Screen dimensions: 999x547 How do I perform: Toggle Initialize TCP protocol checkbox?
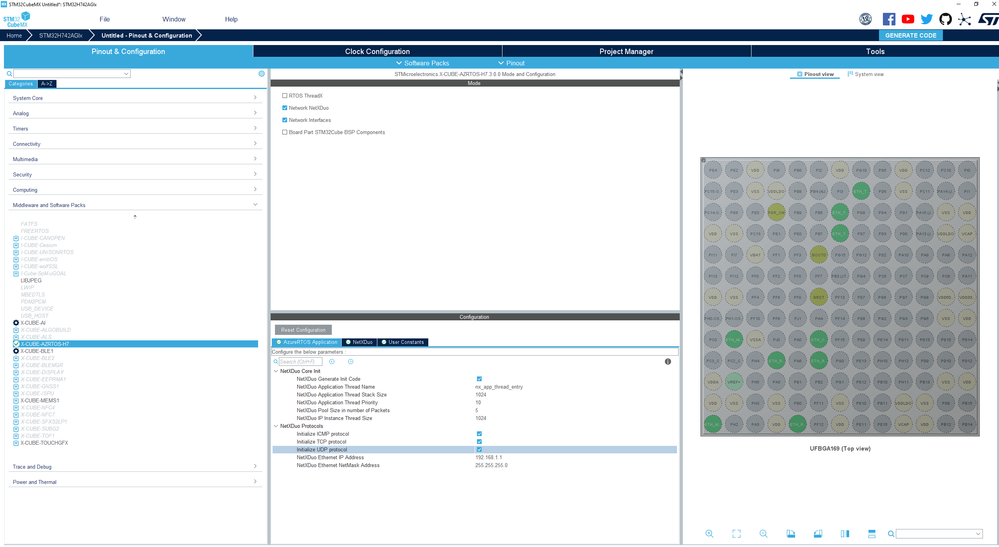point(479,441)
